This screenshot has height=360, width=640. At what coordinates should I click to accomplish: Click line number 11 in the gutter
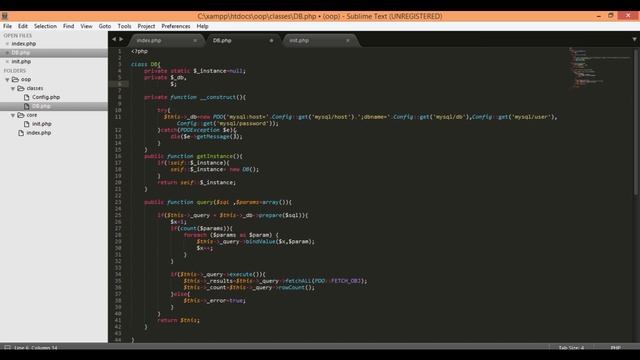[x=118, y=117]
